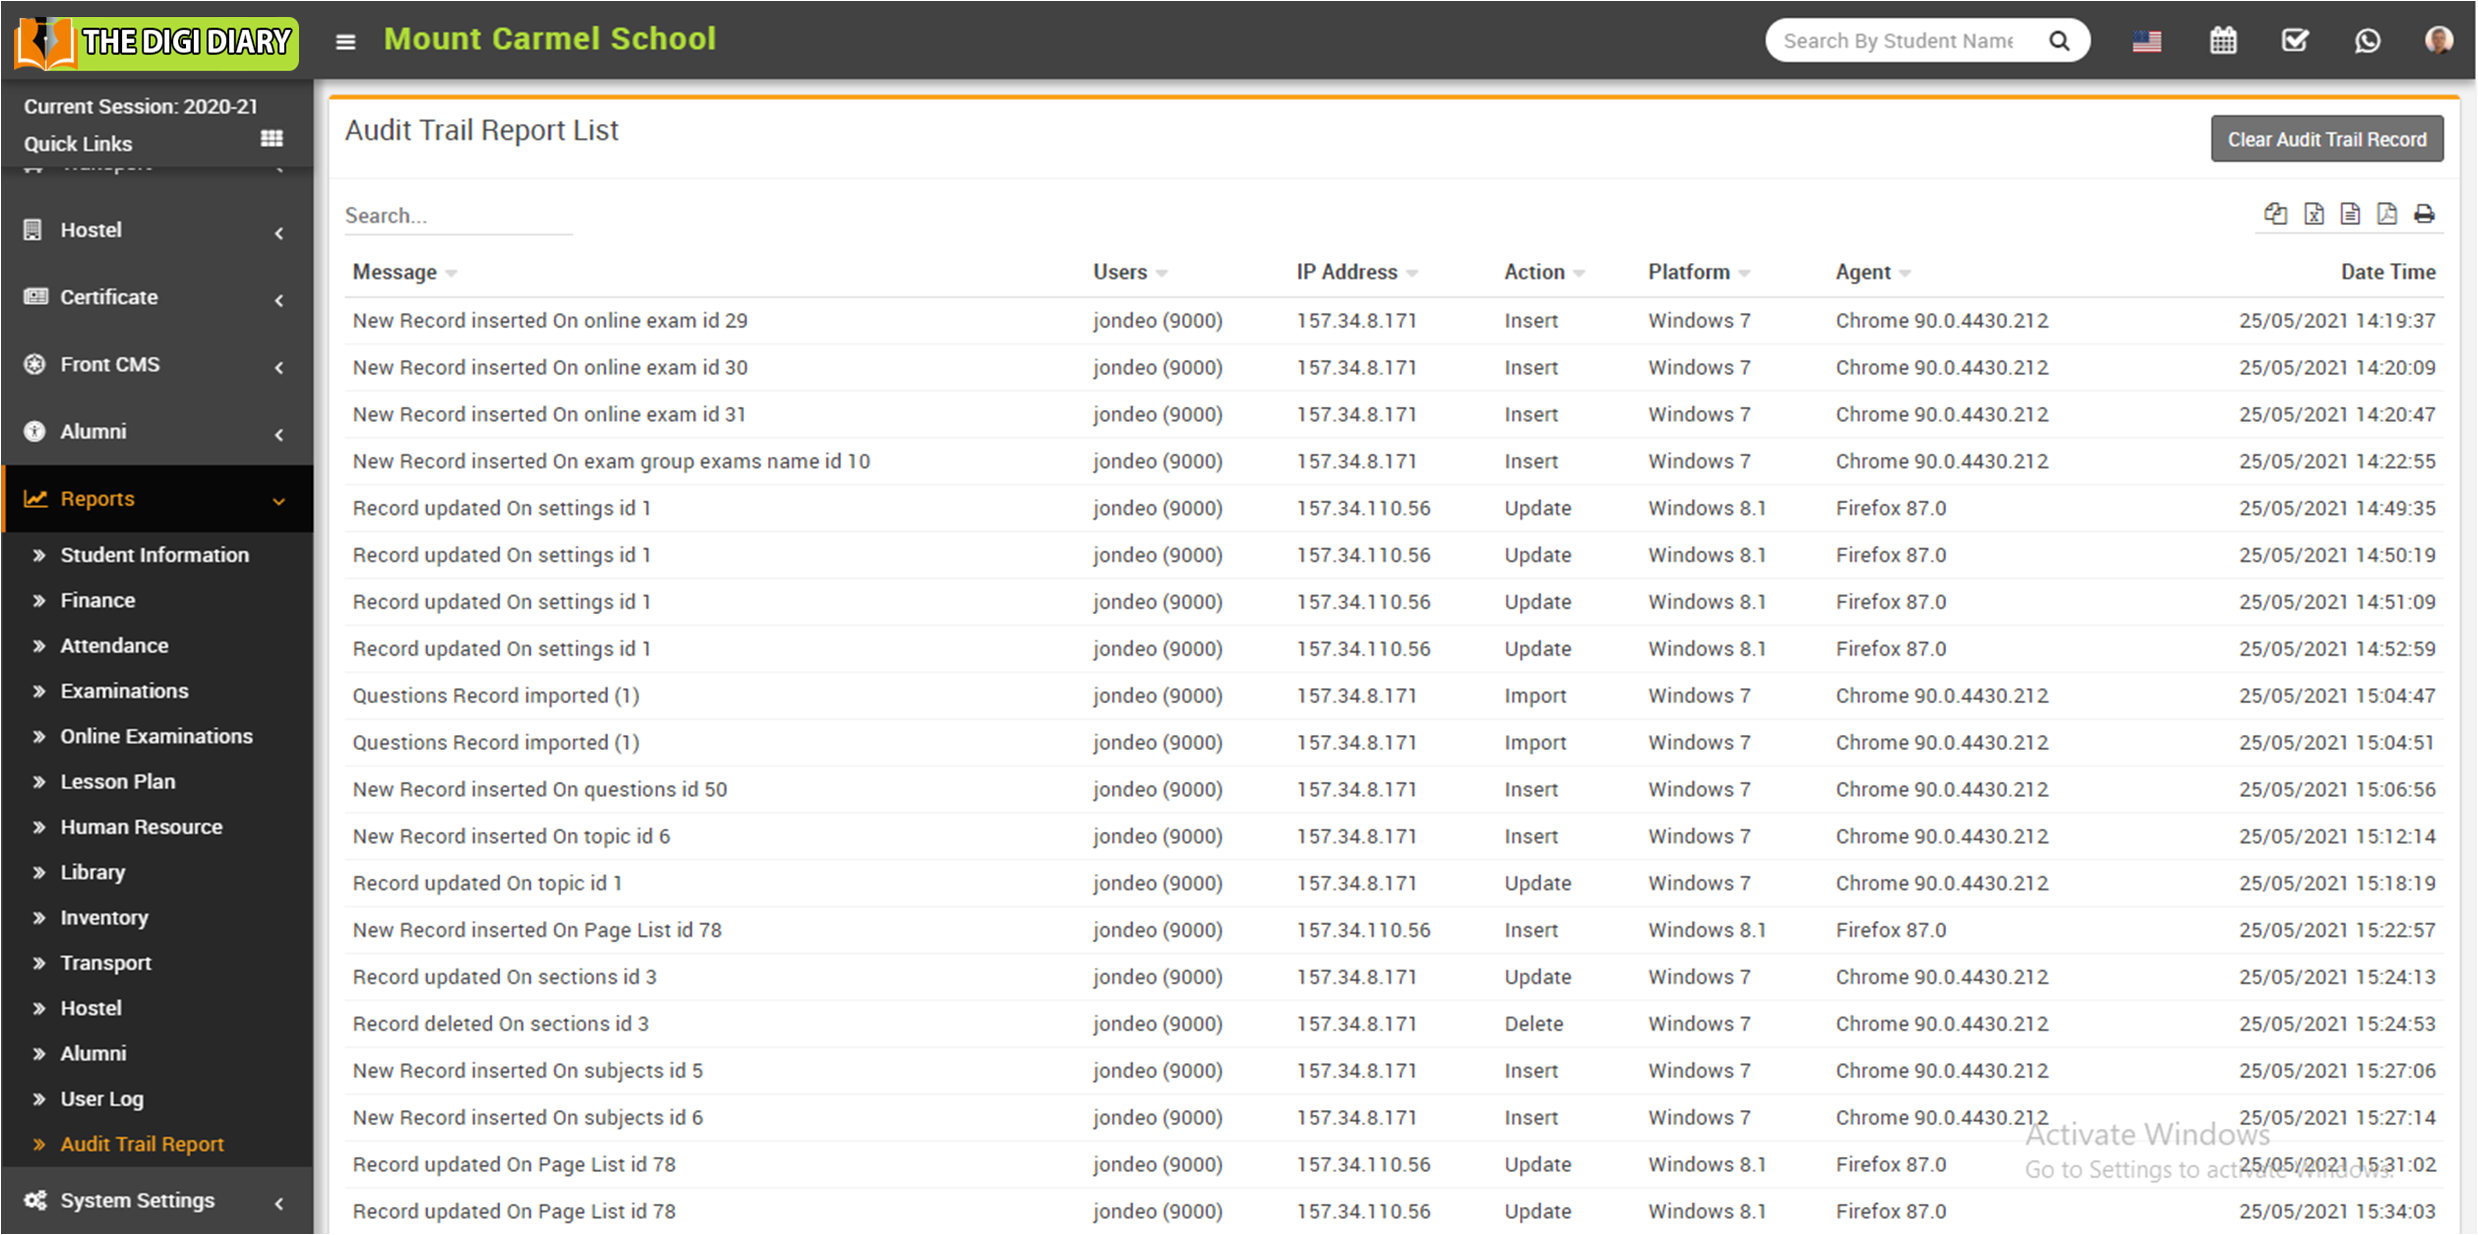Export the report as CSV
The image size is (2478, 1235).
(2350, 214)
